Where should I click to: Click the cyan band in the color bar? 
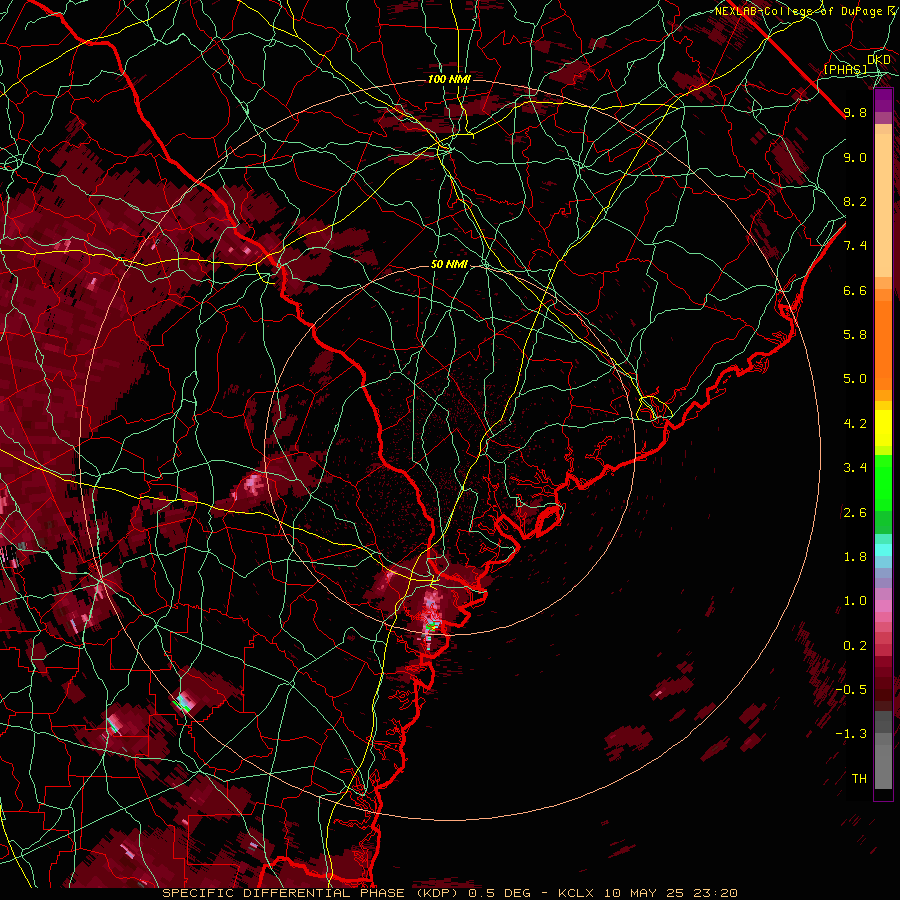pyautogui.click(x=883, y=550)
